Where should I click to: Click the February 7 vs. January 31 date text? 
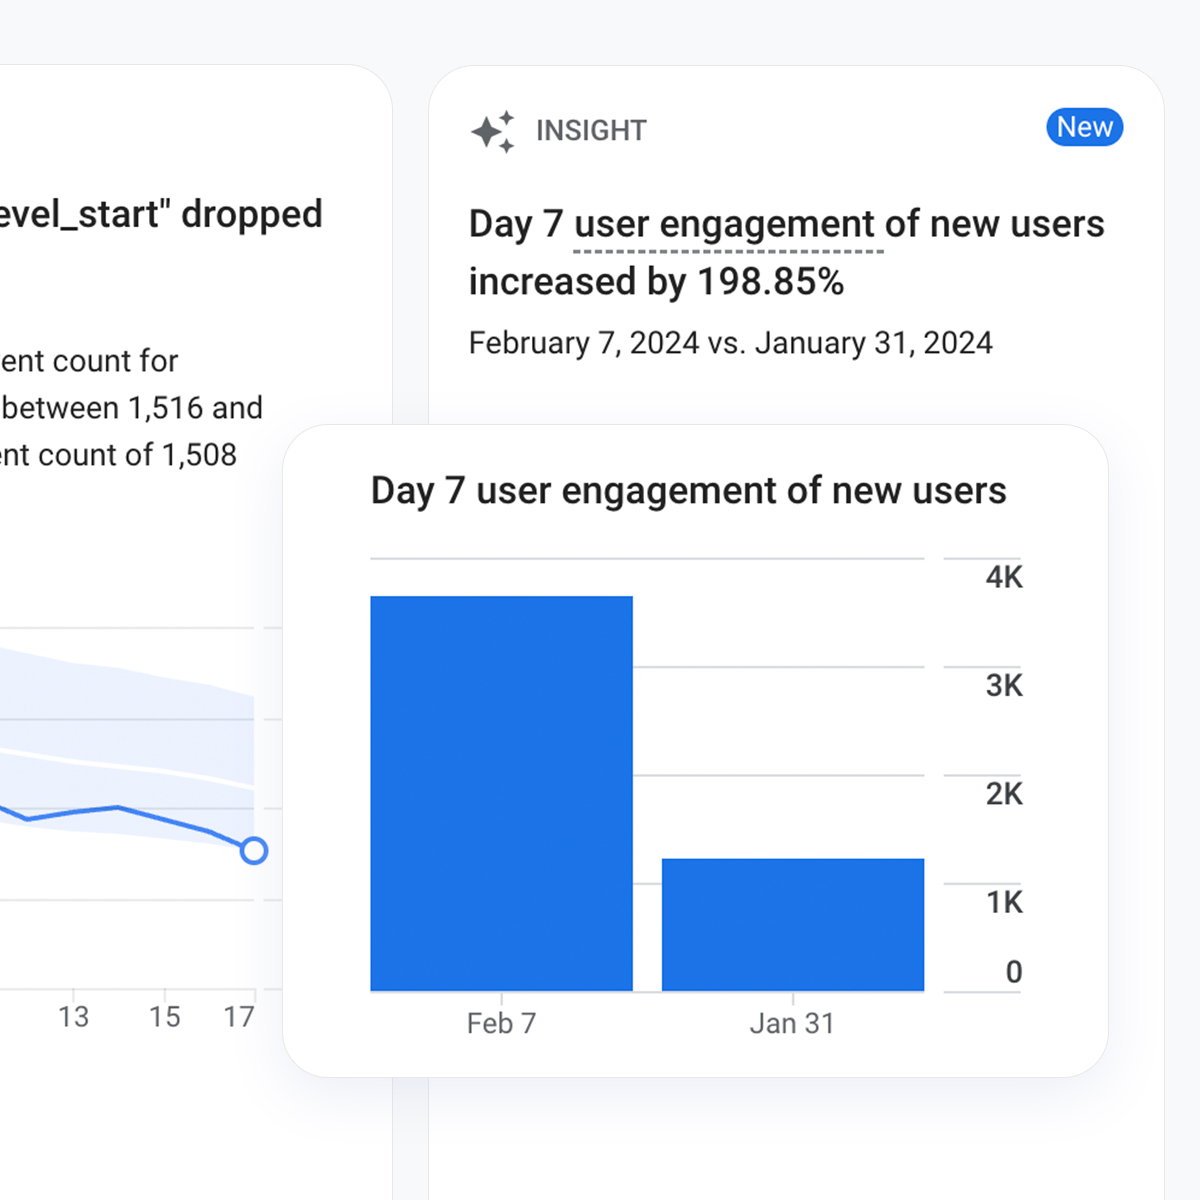730,343
